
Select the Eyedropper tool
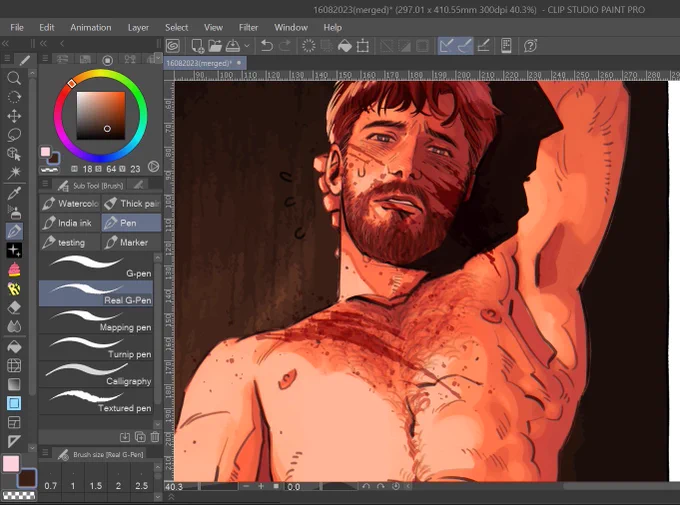[x=14, y=193]
